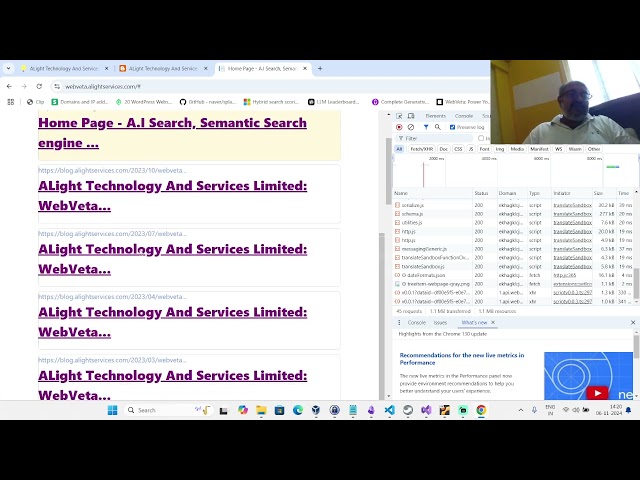Open Visual Studio Code from the taskbar
The width and height of the screenshot is (640, 480).
coord(389,410)
